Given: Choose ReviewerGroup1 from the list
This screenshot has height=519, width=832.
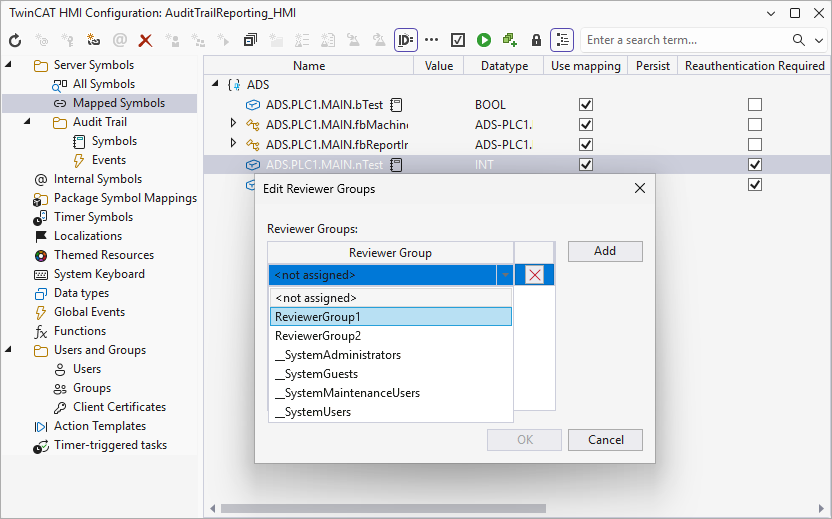Looking at the screenshot, I should [391, 317].
